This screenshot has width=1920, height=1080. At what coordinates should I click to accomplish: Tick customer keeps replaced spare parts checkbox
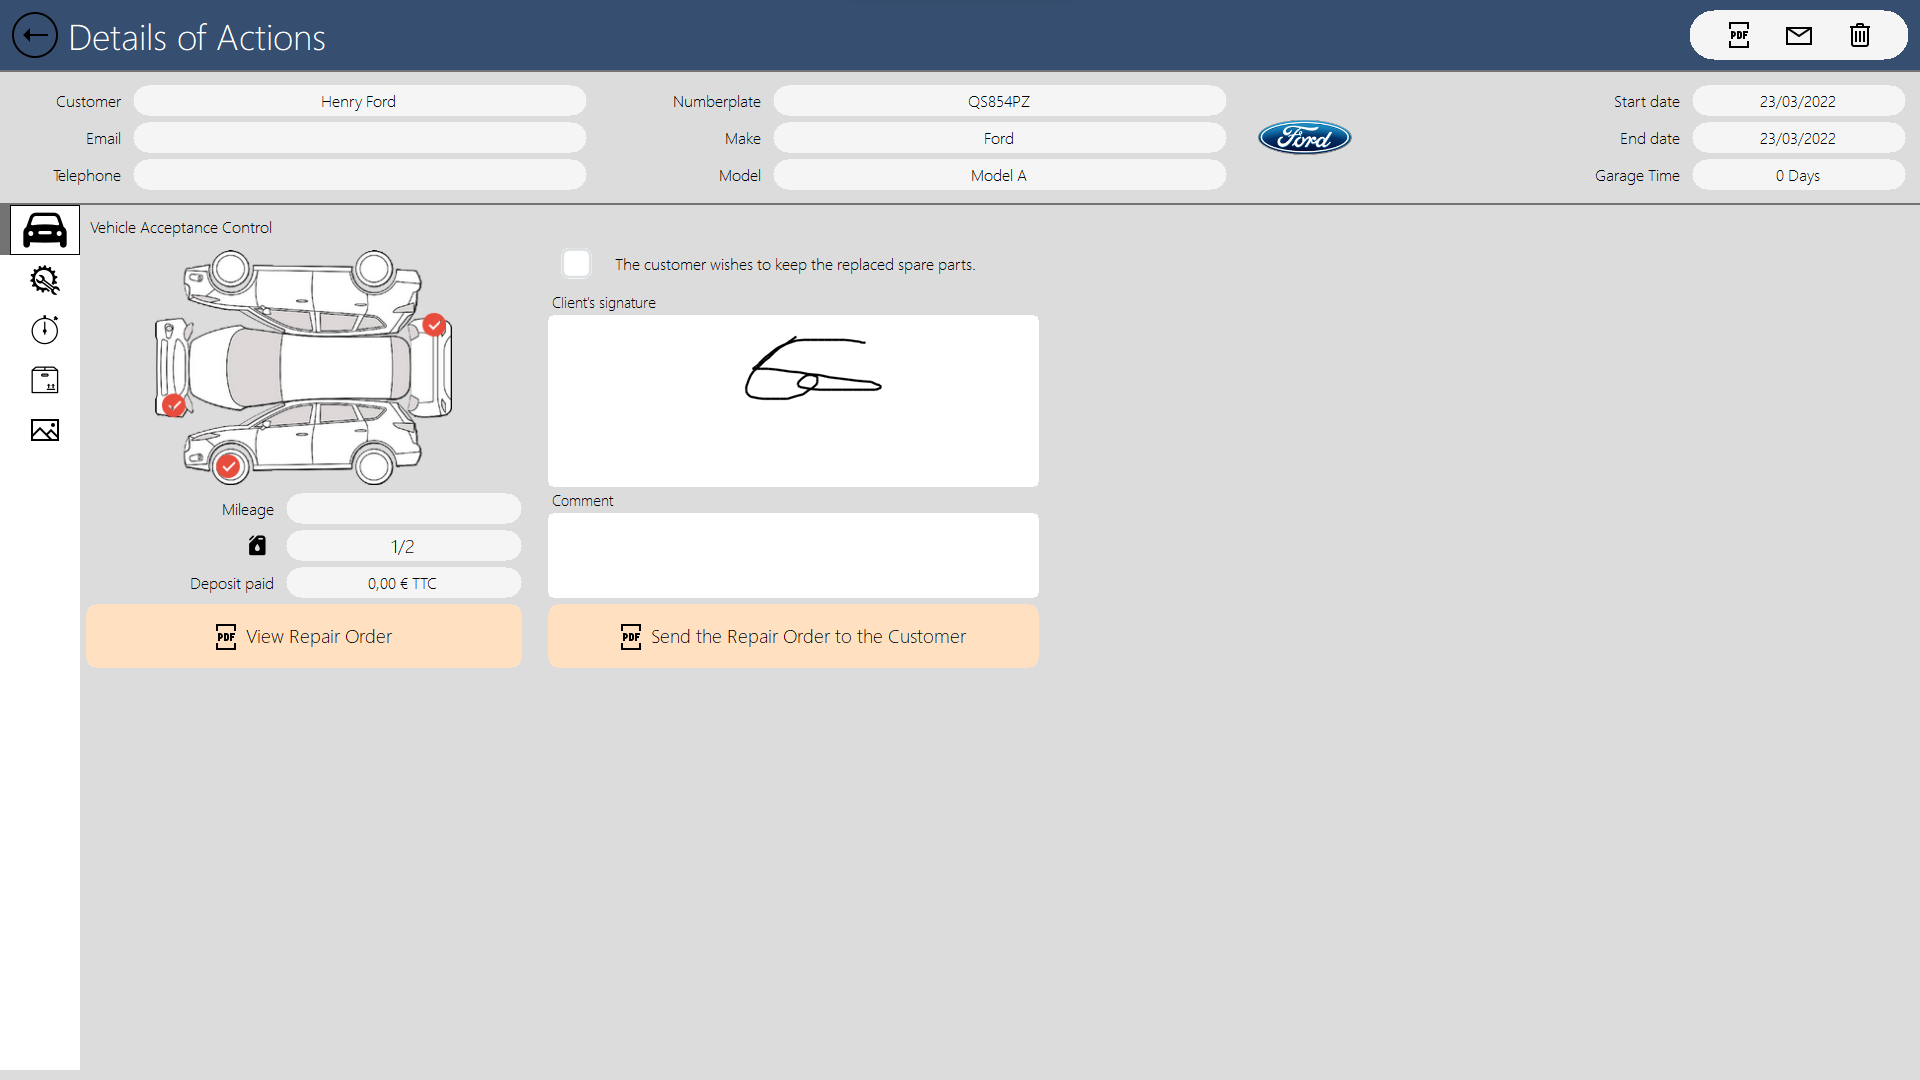[577, 264]
